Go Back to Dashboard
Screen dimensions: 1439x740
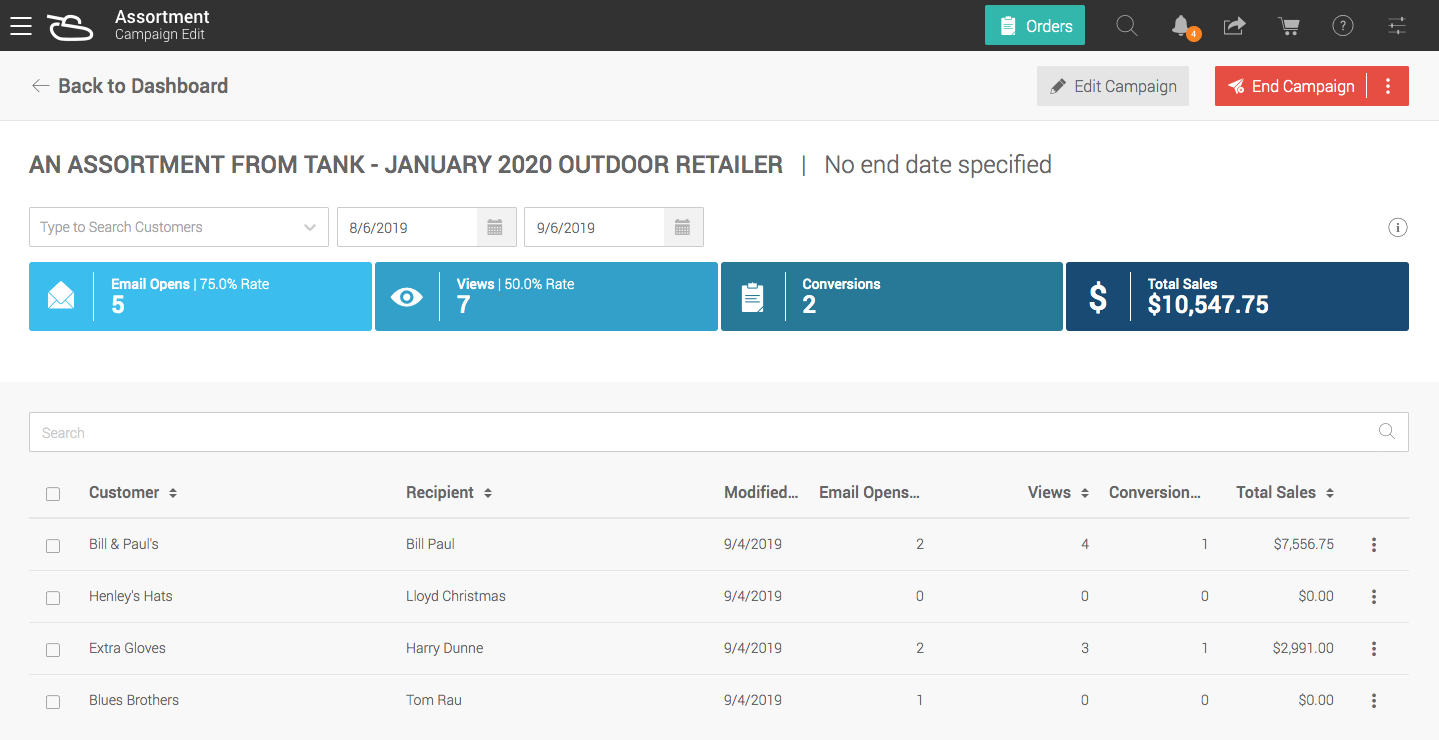pos(130,86)
